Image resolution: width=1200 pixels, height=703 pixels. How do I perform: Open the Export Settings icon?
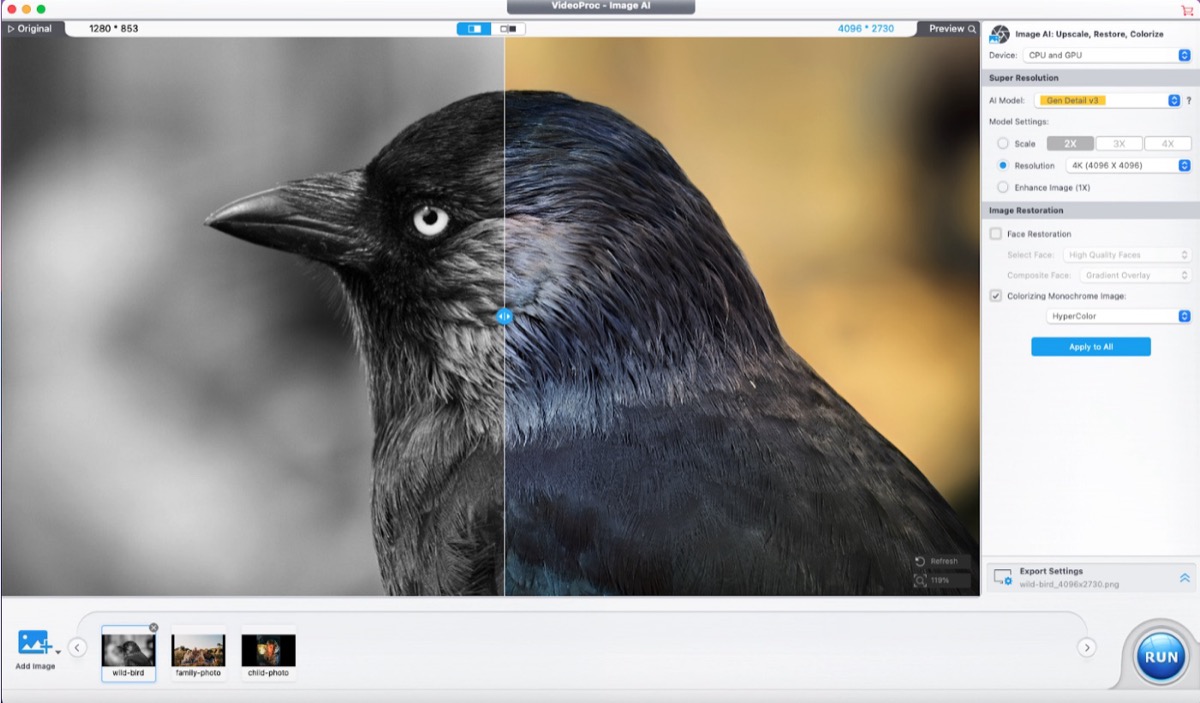pyautogui.click(x=1002, y=577)
